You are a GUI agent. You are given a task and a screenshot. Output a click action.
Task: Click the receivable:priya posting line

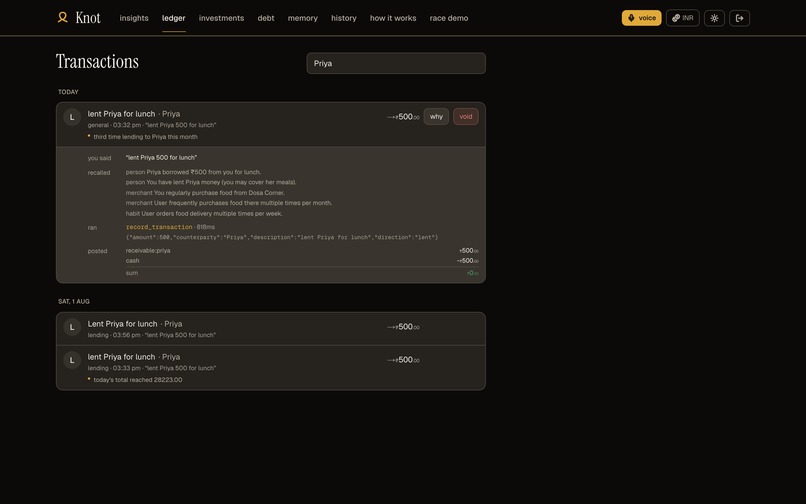[302, 250]
